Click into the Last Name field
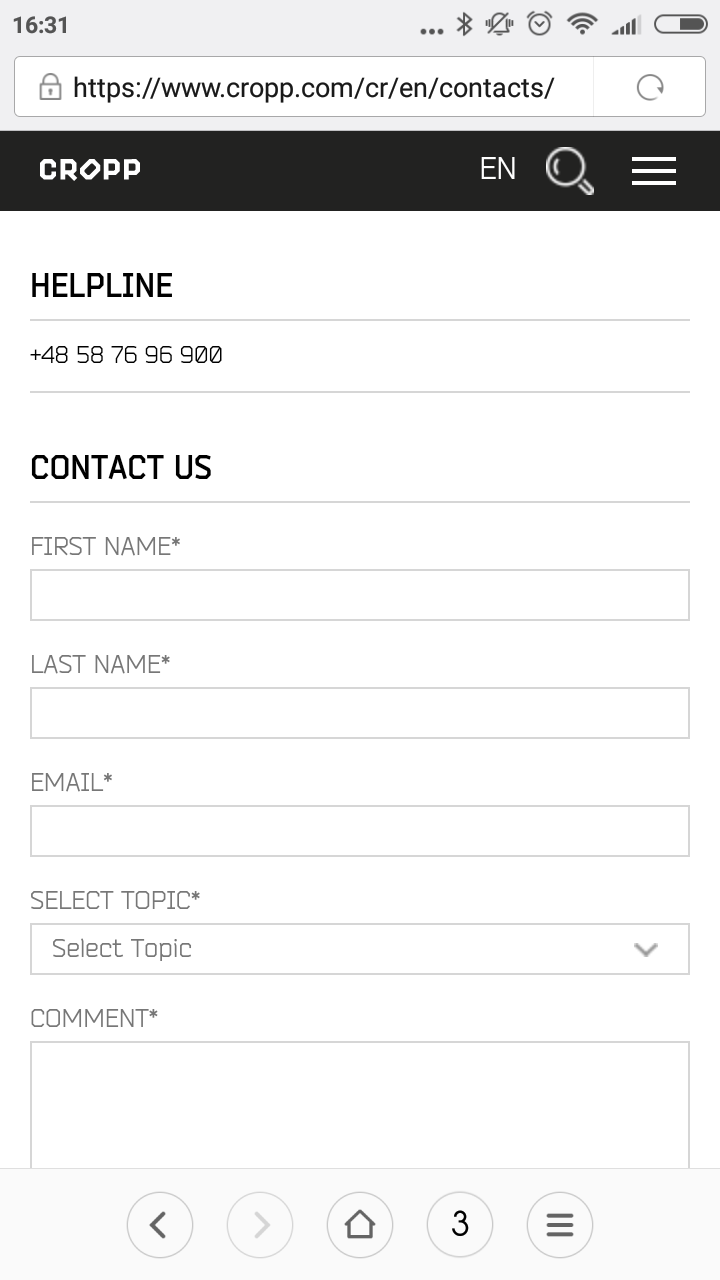 point(360,713)
